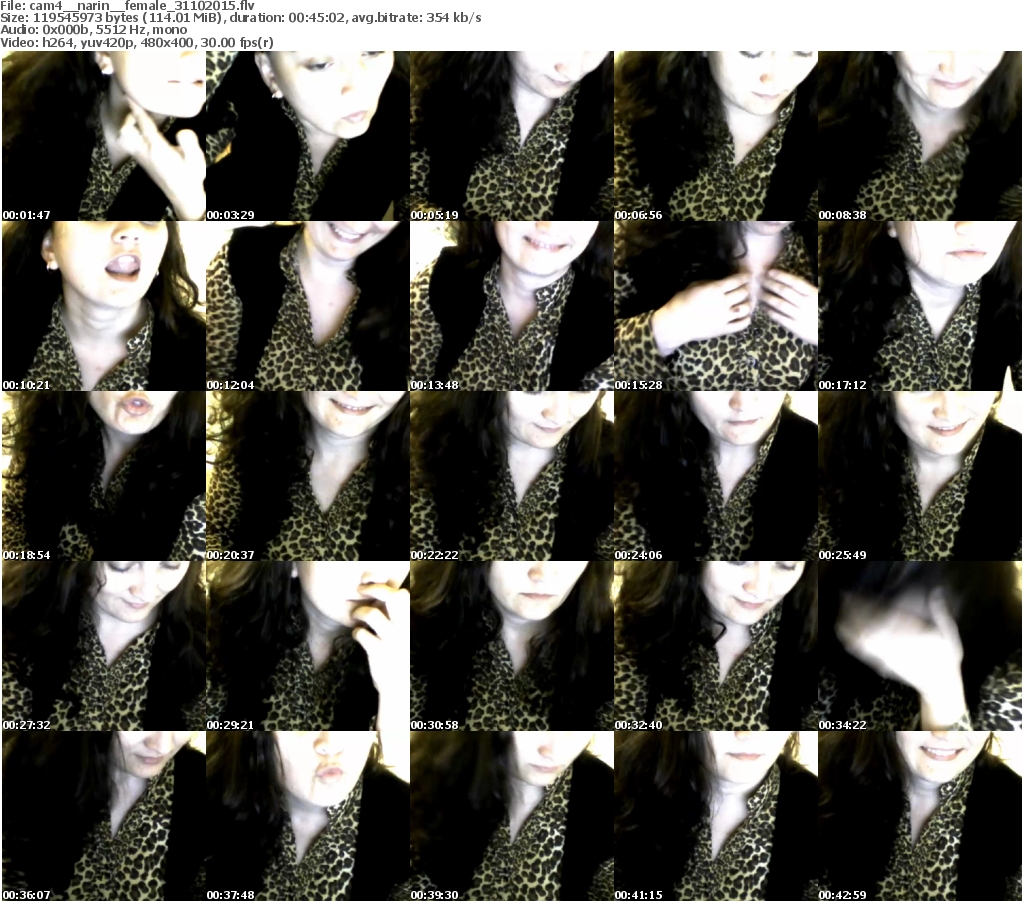Click the thumbnail stamped 00:27:32
The width and height of the screenshot is (1024, 901).
(104, 646)
